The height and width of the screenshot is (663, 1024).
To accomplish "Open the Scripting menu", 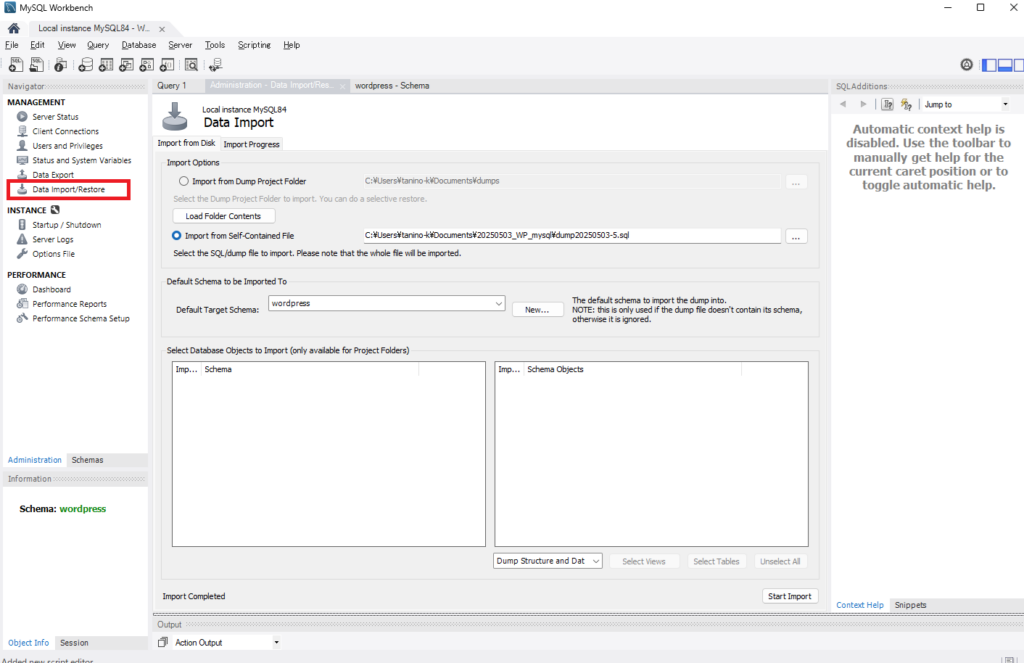I will [x=254, y=45].
